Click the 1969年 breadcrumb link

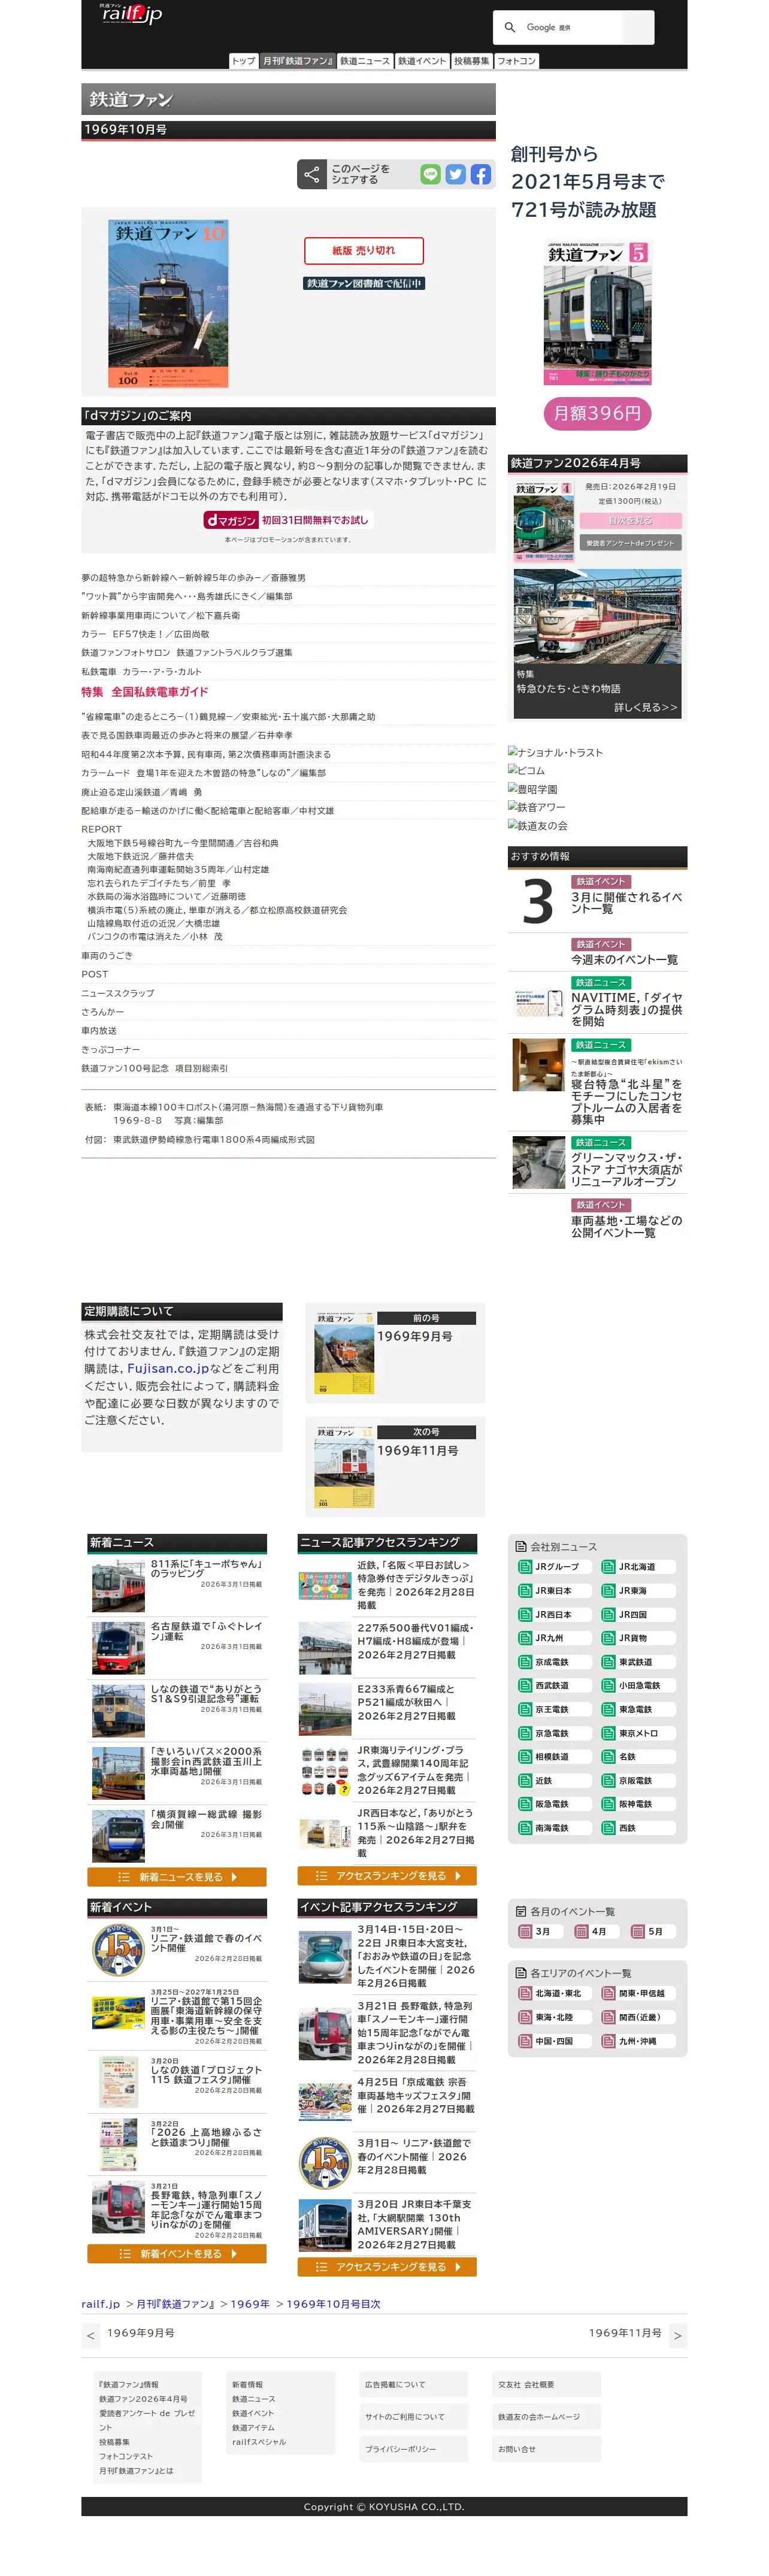coord(250,2304)
